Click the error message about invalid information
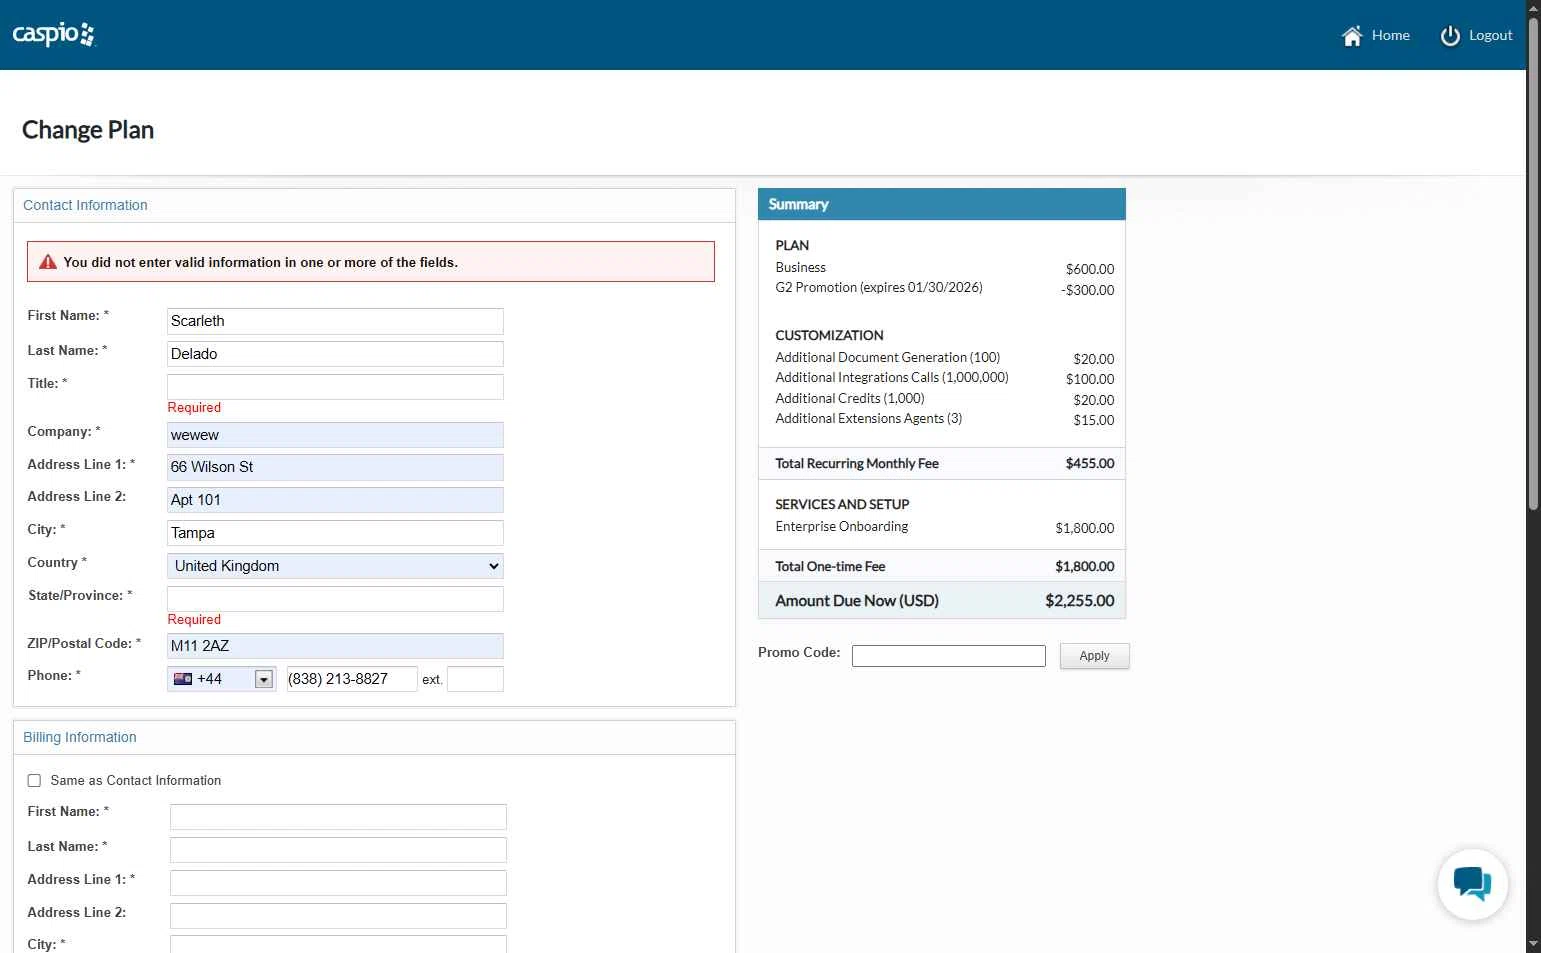This screenshot has width=1541, height=953. point(260,262)
